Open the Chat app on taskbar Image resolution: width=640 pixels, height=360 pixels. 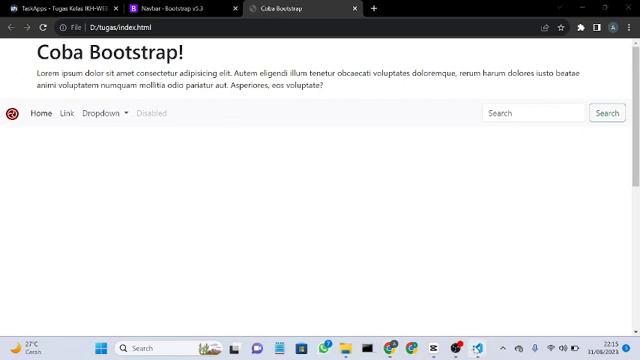(257, 349)
